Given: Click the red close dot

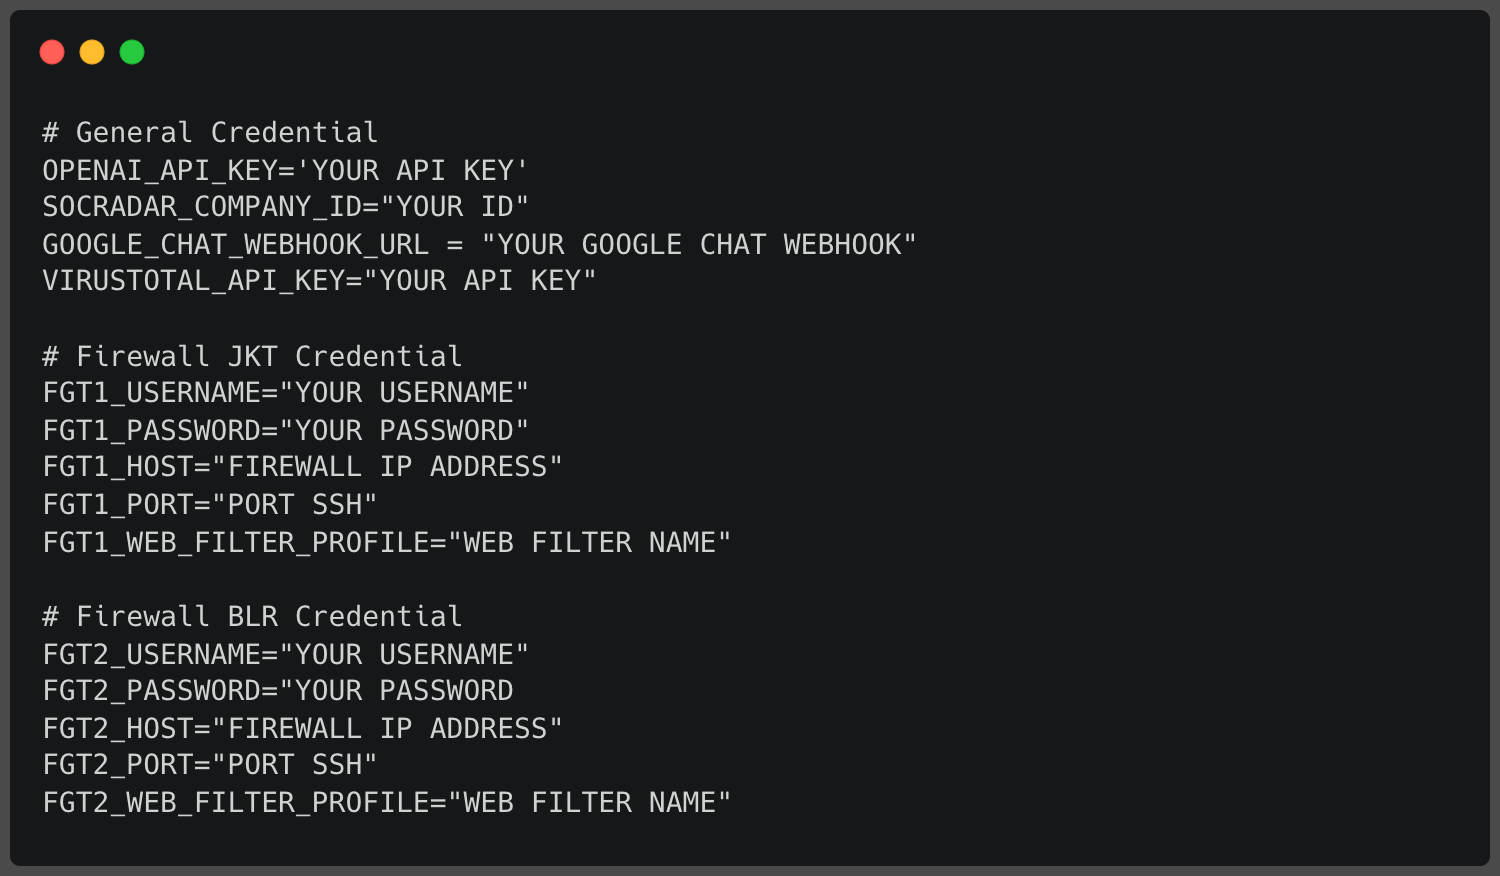Looking at the screenshot, I should point(52,52).
